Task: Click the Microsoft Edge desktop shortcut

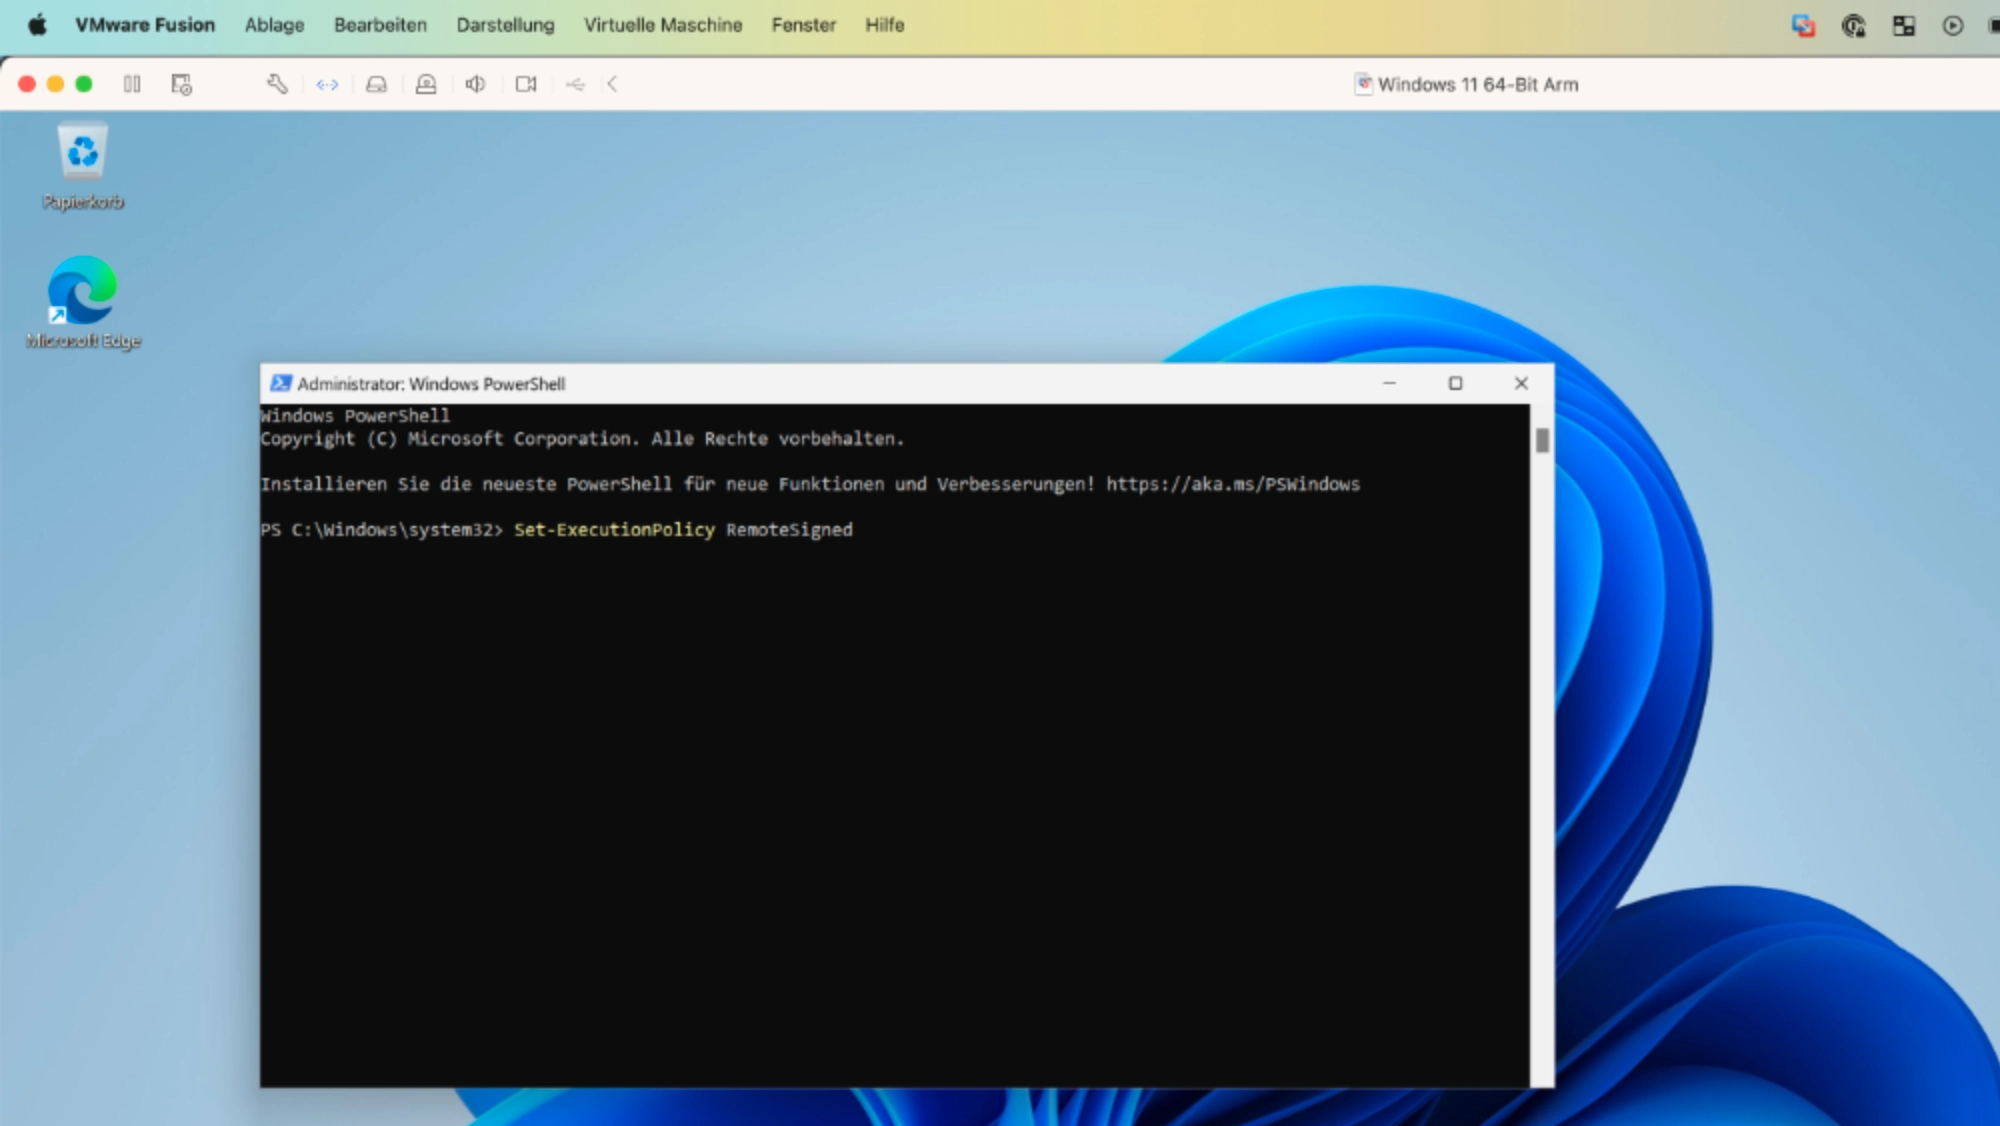Action: tap(83, 303)
